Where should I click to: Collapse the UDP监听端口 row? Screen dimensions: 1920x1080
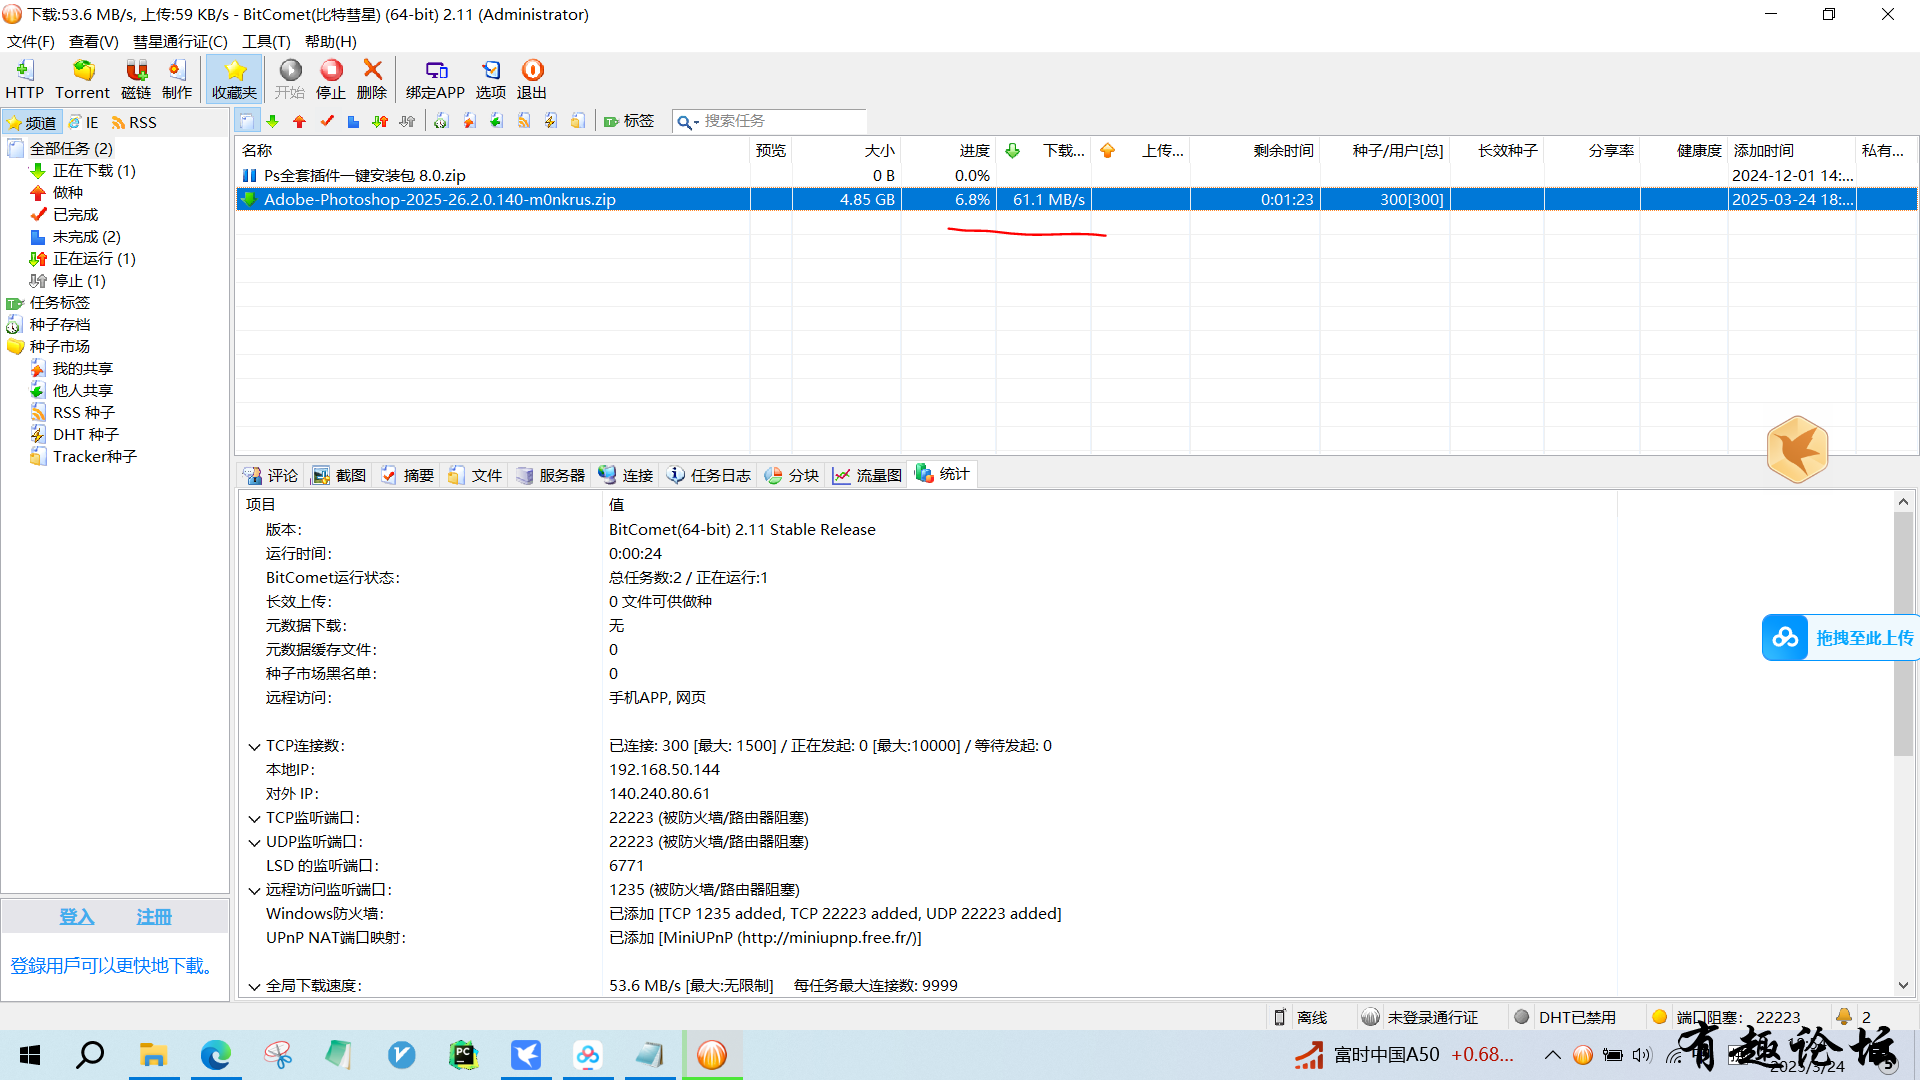254,842
